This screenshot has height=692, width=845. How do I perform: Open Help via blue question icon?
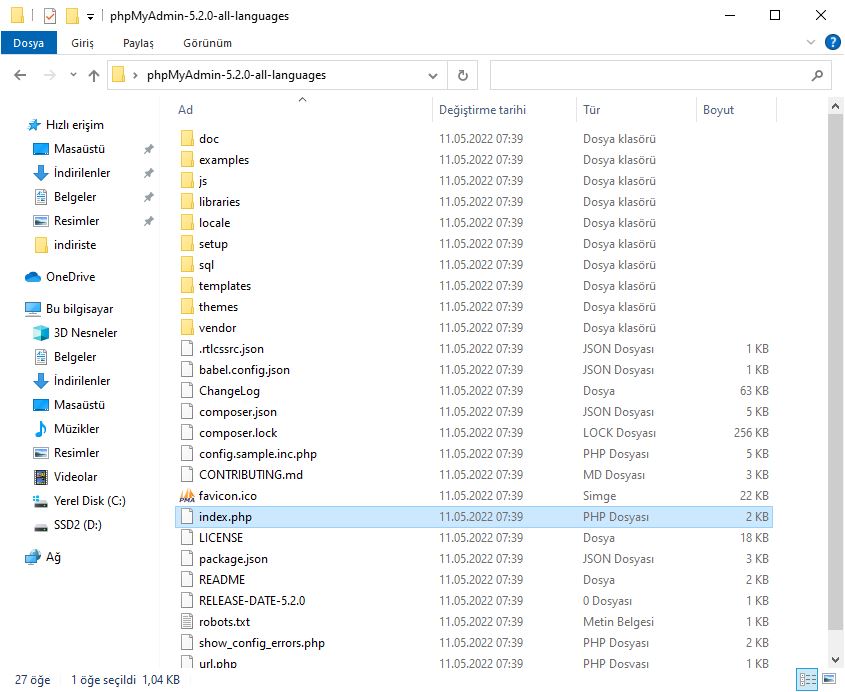click(x=833, y=42)
